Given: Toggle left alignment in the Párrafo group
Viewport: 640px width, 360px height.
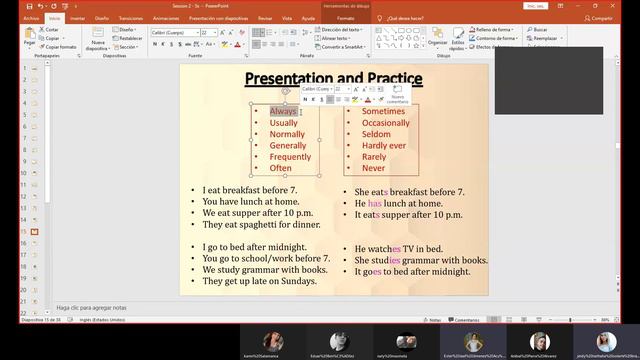Looking at the screenshot, I should (256, 44).
